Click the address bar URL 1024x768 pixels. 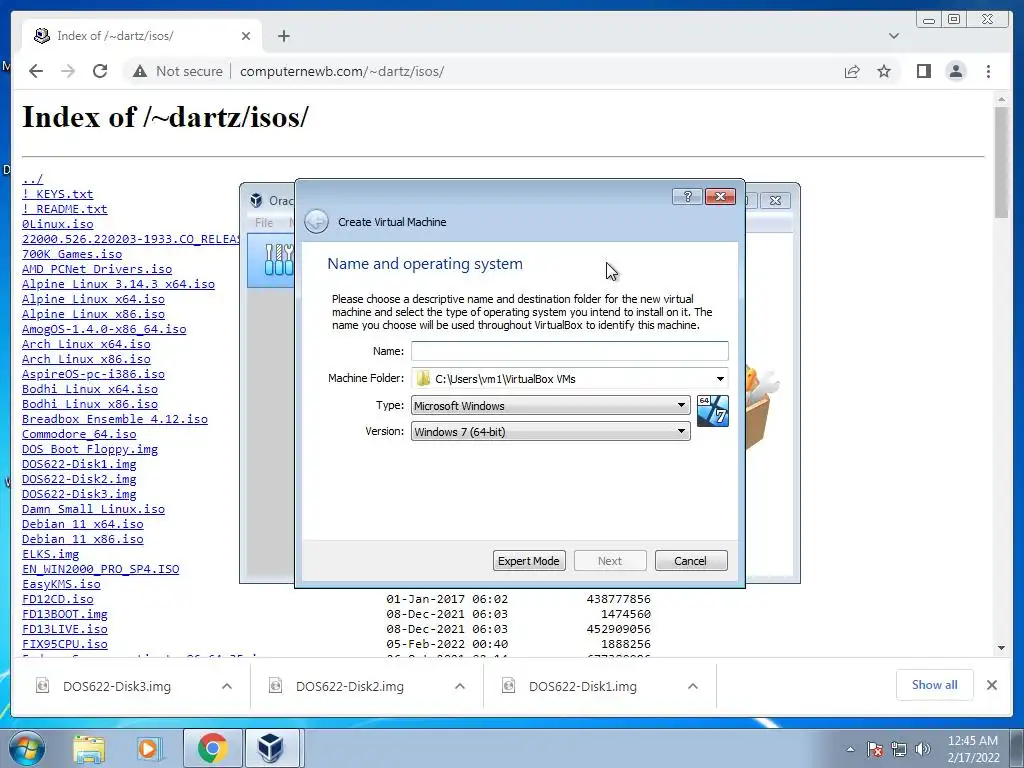[342, 71]
